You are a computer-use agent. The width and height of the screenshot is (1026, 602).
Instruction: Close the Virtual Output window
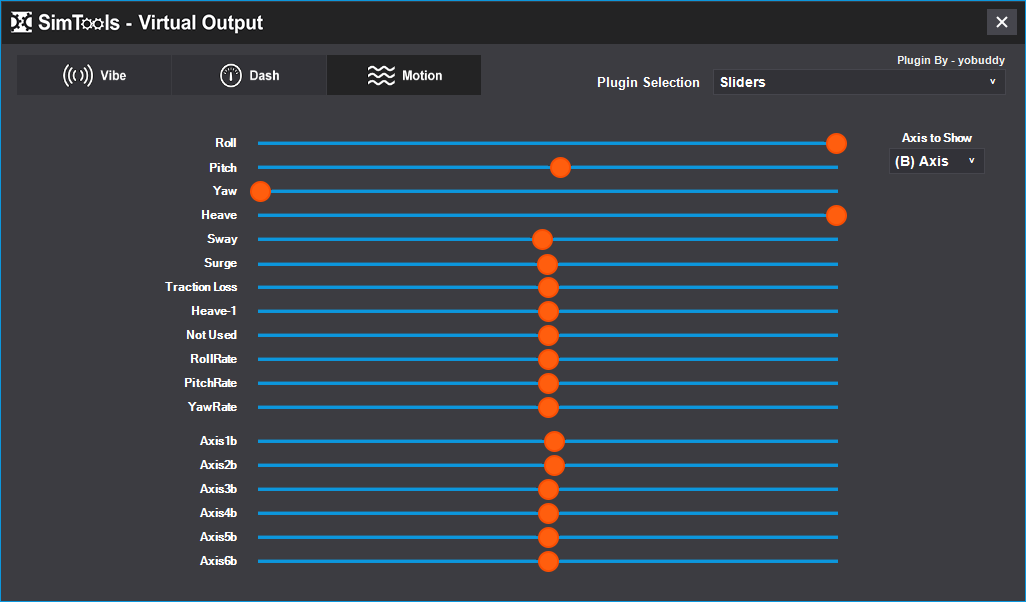pos(1001,22)
